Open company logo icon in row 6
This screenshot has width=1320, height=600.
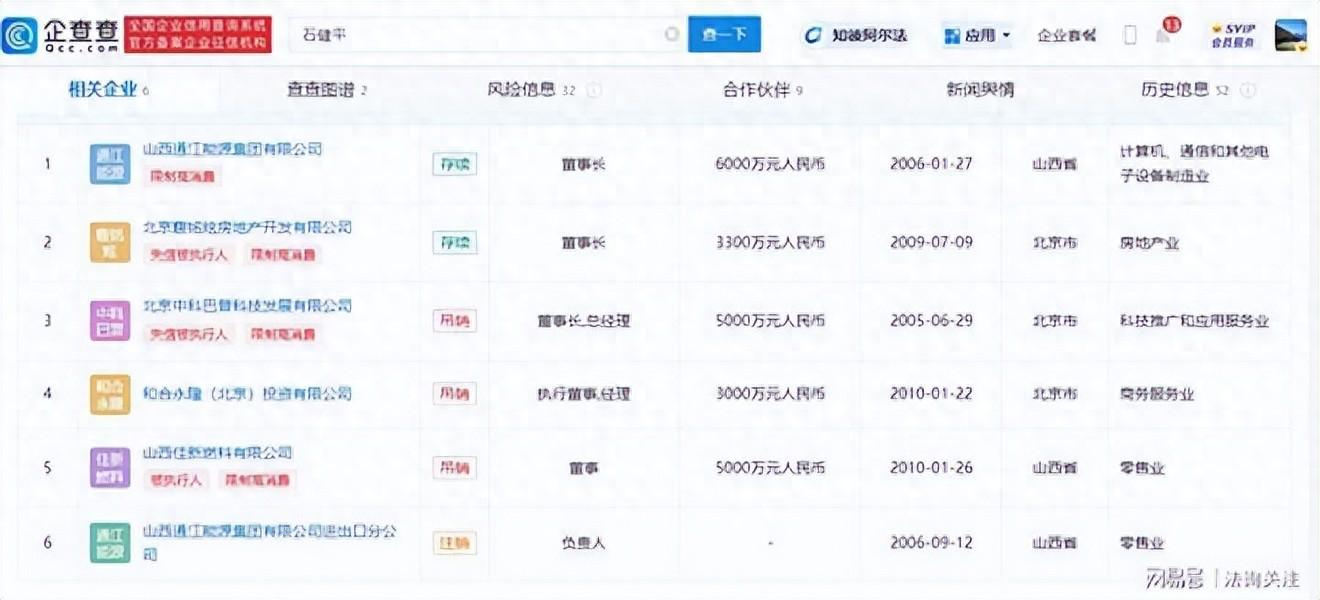[110, 543]
